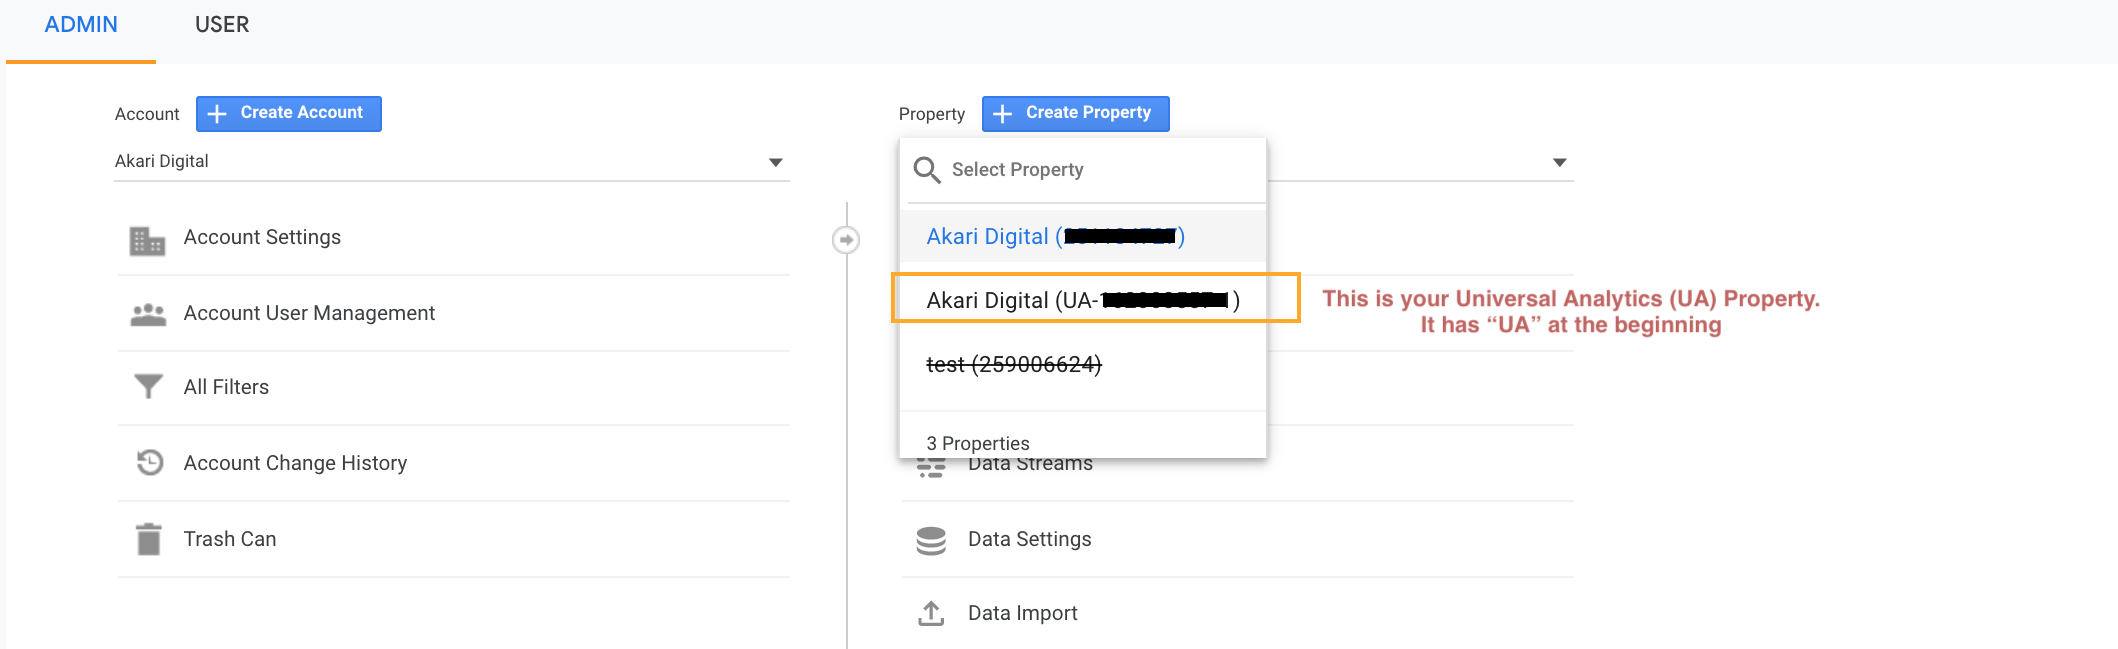Click the '3 Properties' count text
Screen dimensions: 2118x649
tap(978, 443)
